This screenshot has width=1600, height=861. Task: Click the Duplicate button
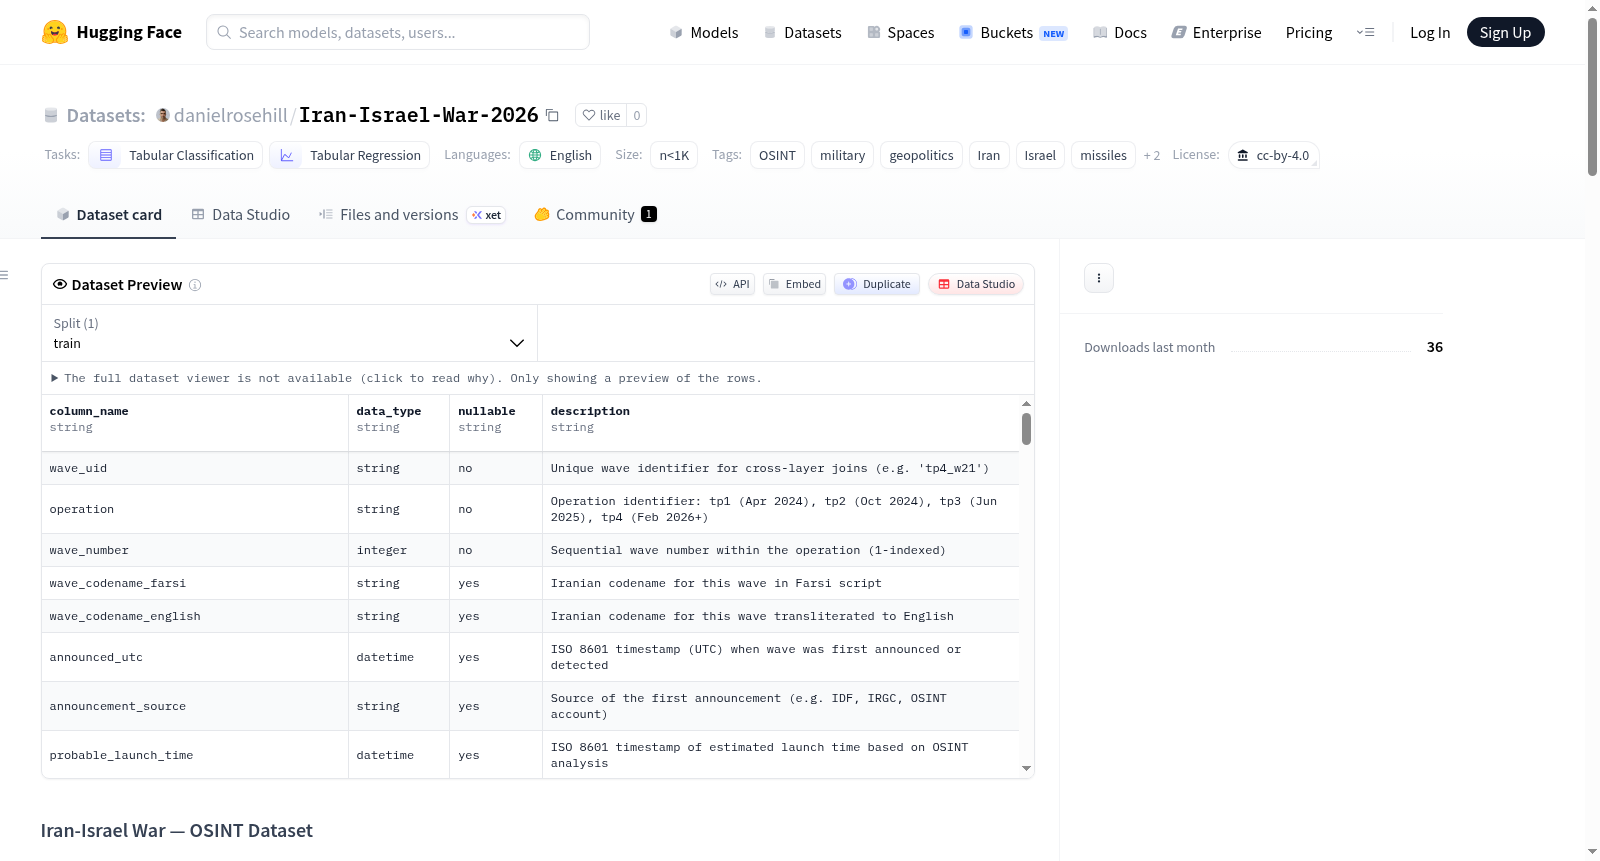877,284
